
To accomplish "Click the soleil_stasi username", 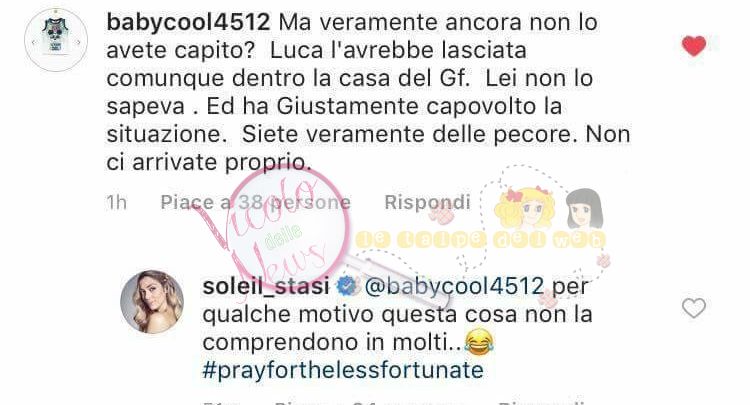I will (265, 286).
